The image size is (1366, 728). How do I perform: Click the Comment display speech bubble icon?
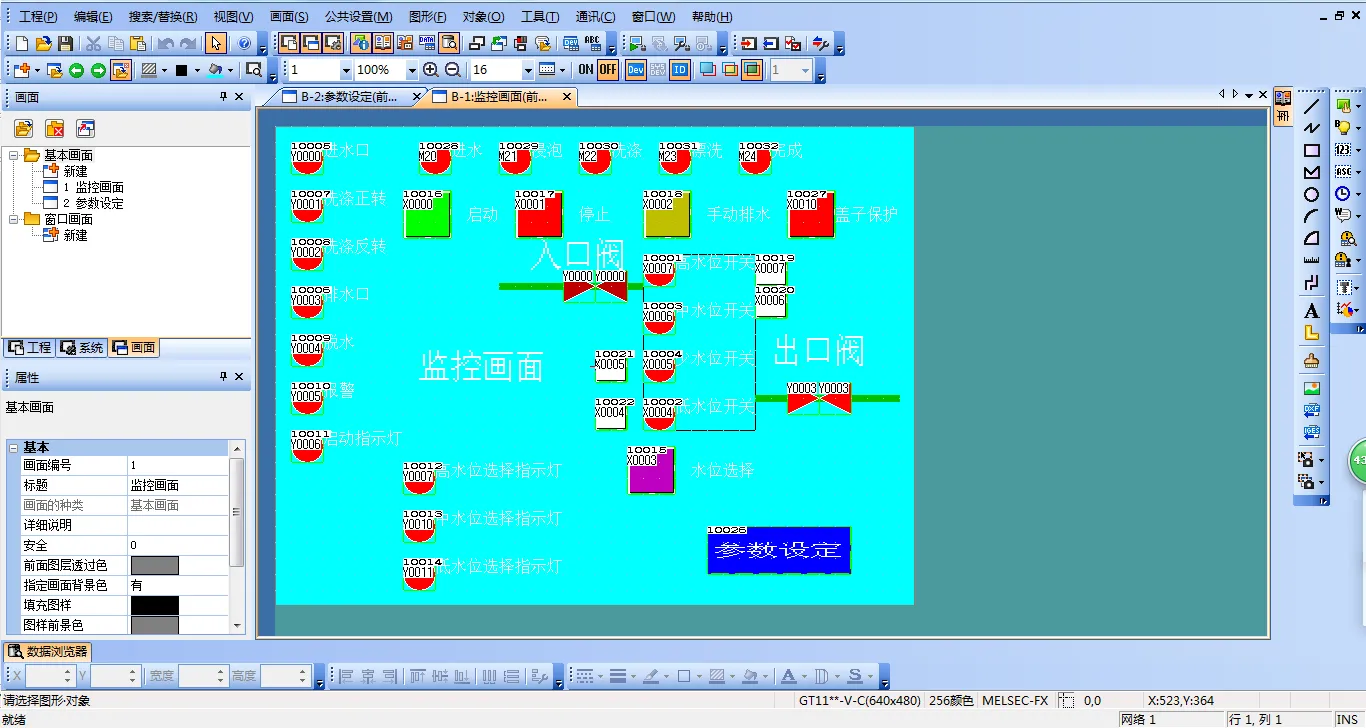coord(1343,215)
